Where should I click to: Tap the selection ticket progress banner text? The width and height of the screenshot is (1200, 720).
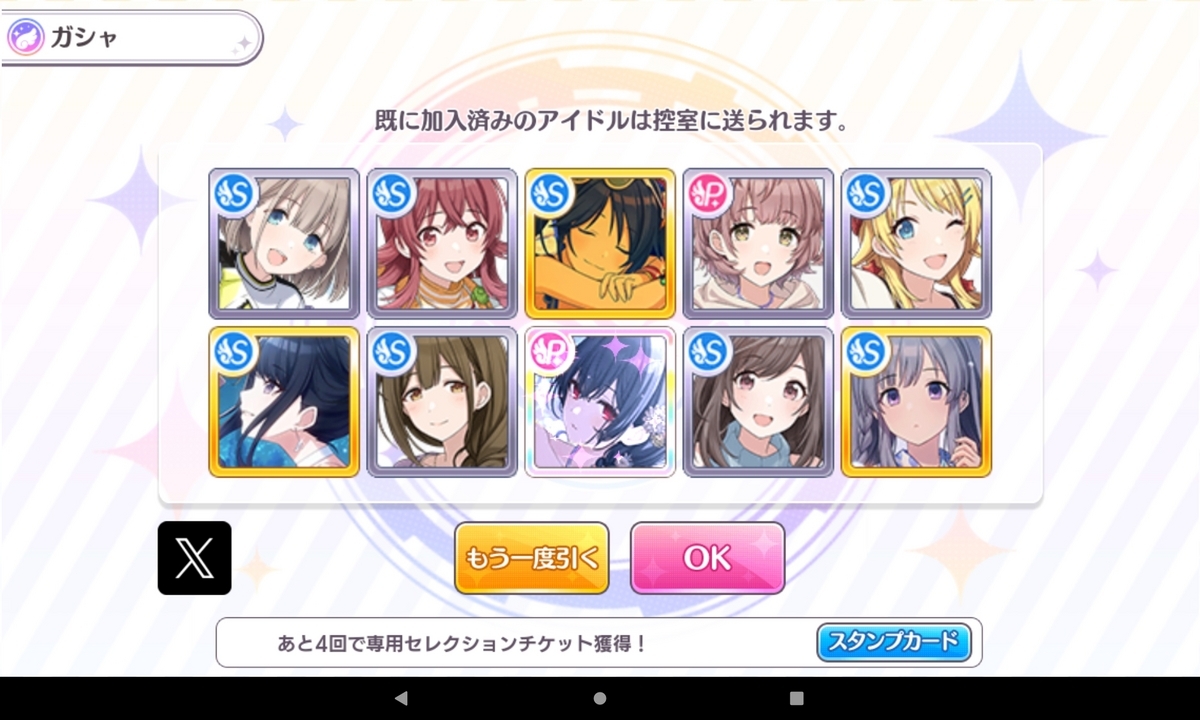click(462, 643)
